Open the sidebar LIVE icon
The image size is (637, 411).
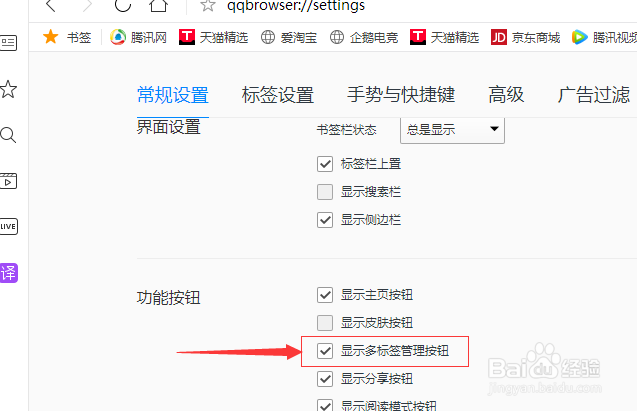pos(9,227)
